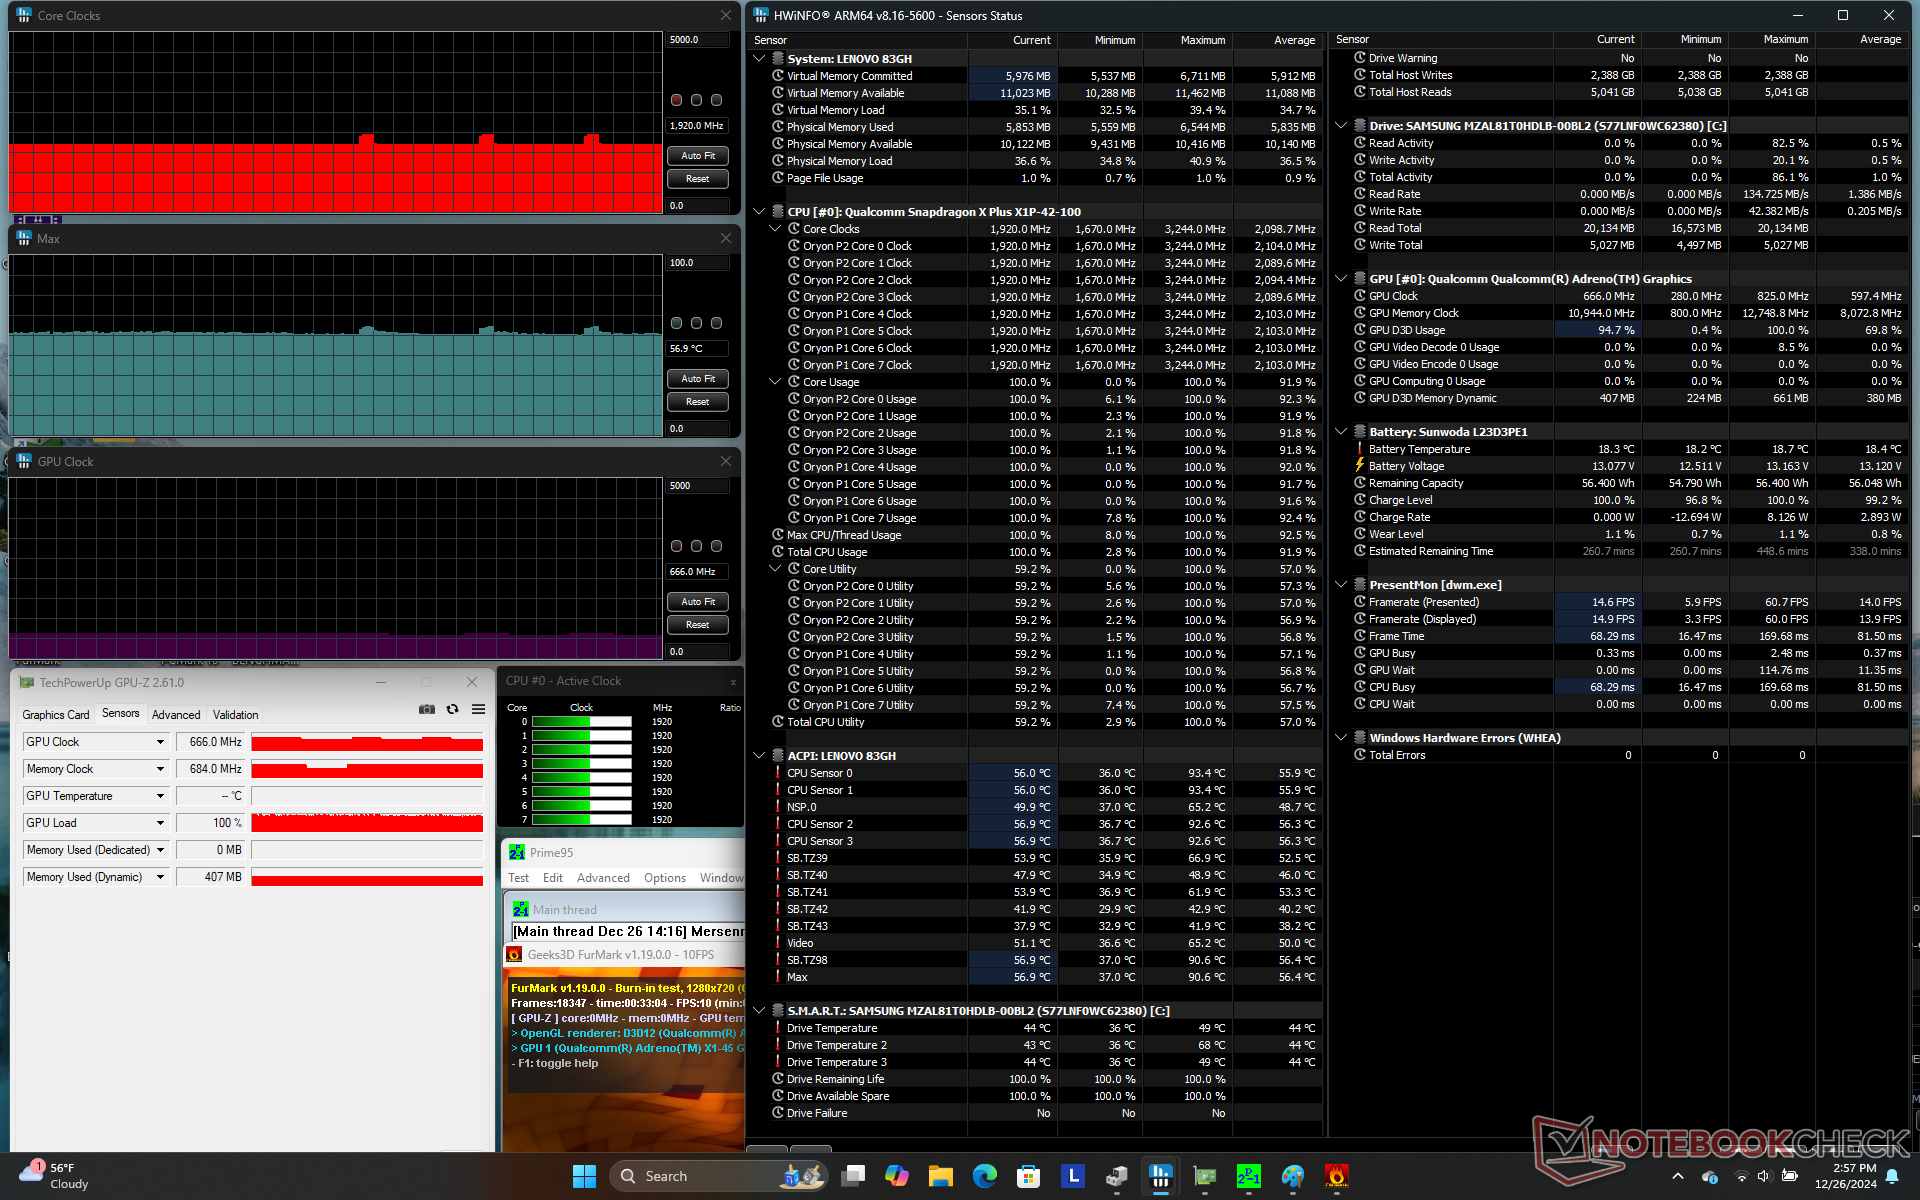Open the GPU Clock sensor dropdown in GPU-Z
The image size is (1920, 1200).
coord(160,742)
